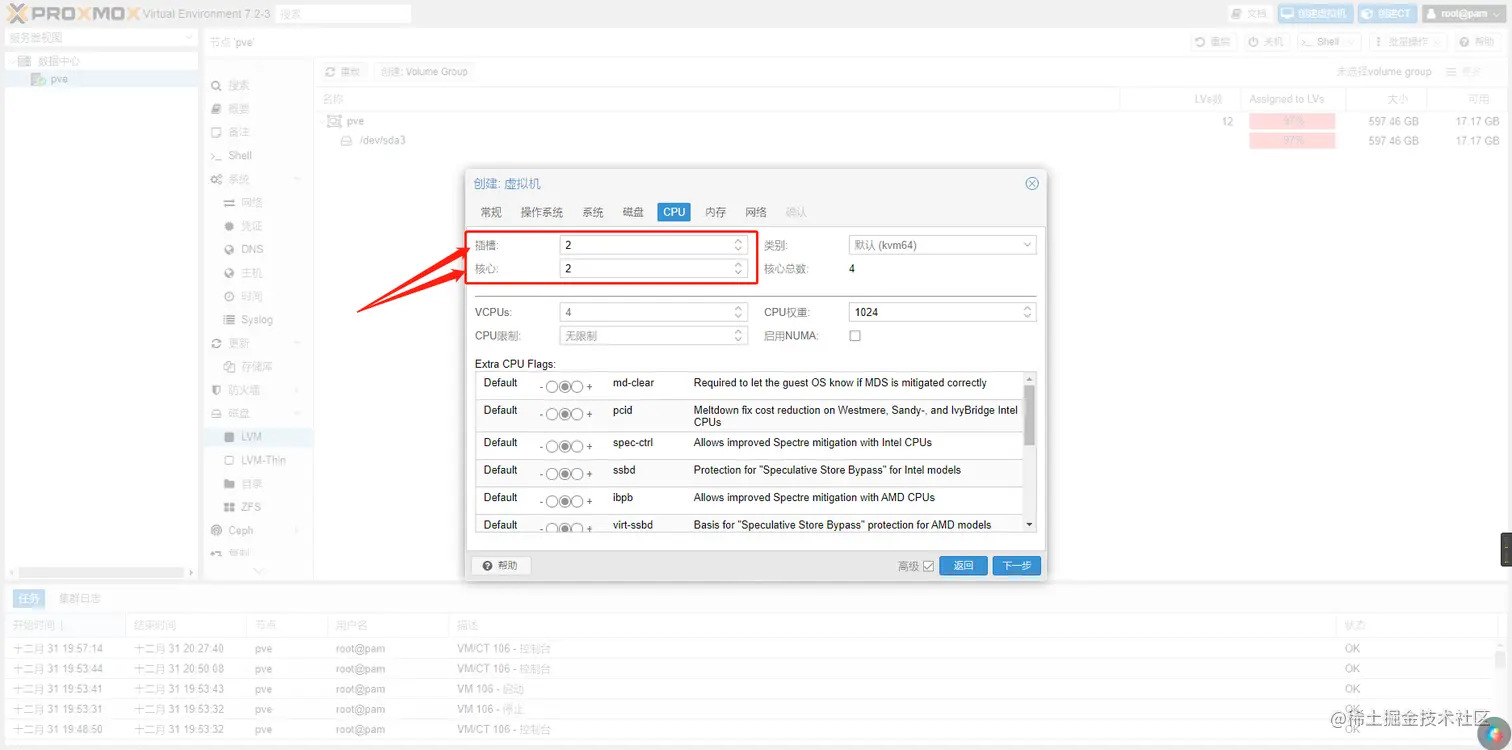Click the 下一步 next button
This screenshot has width=1512, height=750.
point(1016,566)
